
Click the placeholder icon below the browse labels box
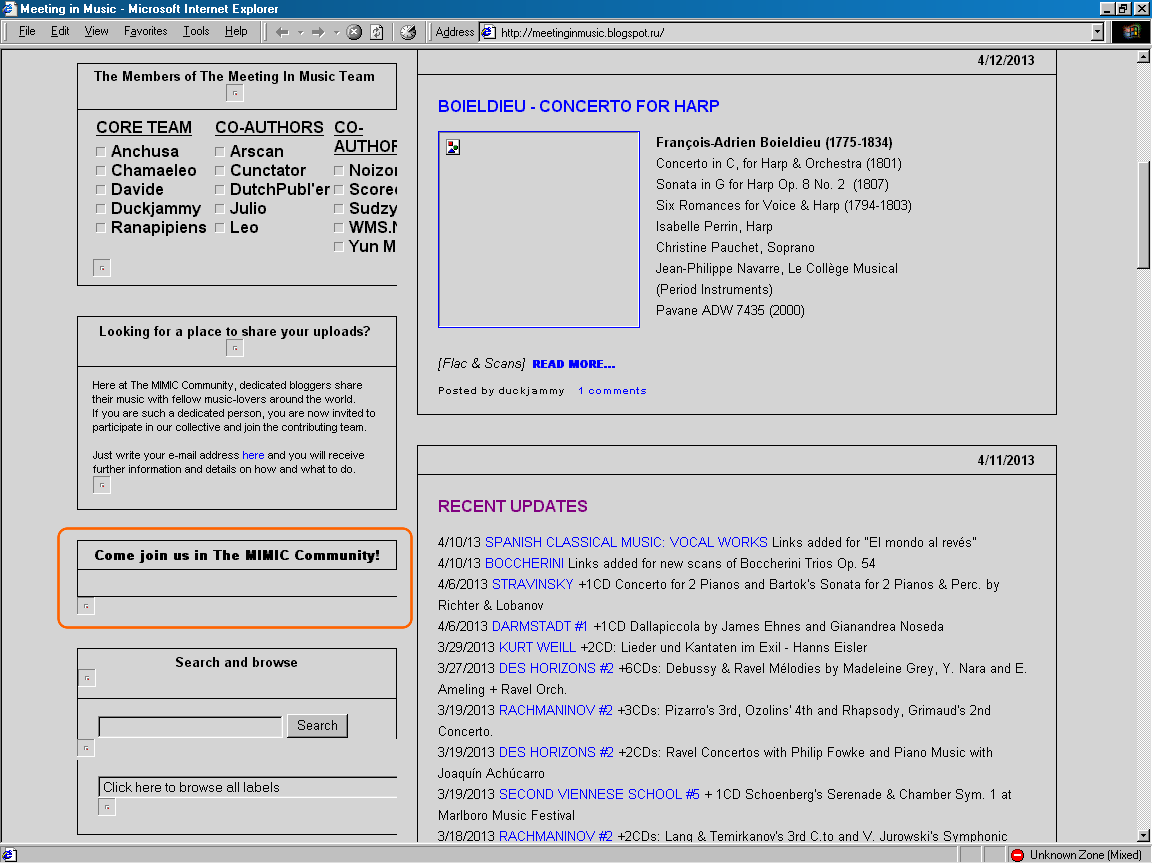(x=107, y=807)
